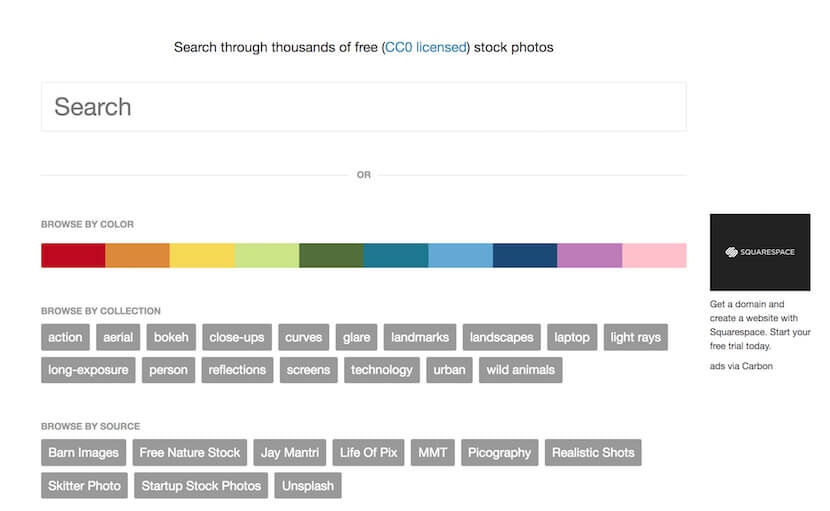This screenshot has height=511, width=830.
Task: Click the Squarespace ad logo image
Action: point(760,251)
